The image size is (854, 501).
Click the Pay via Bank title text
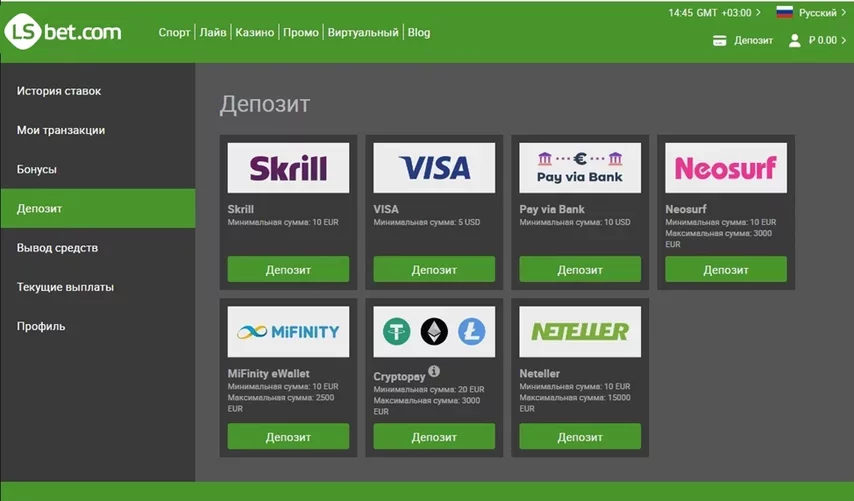(x=552, y=209)
